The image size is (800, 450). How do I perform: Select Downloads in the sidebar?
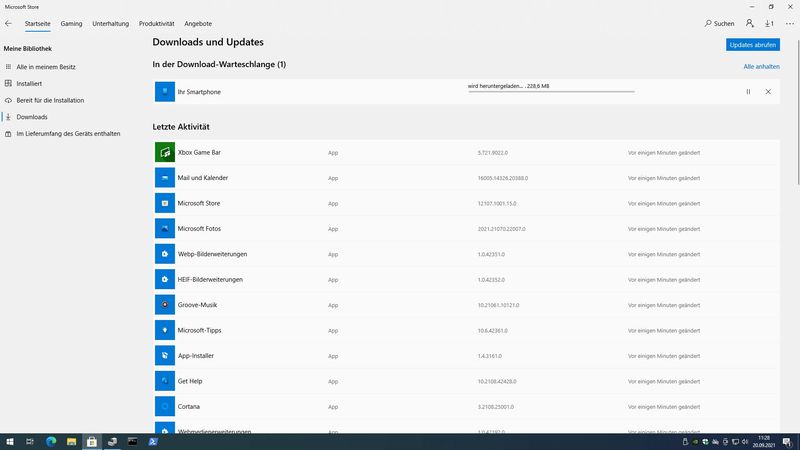pyautogui.click(x=32, y=117)
